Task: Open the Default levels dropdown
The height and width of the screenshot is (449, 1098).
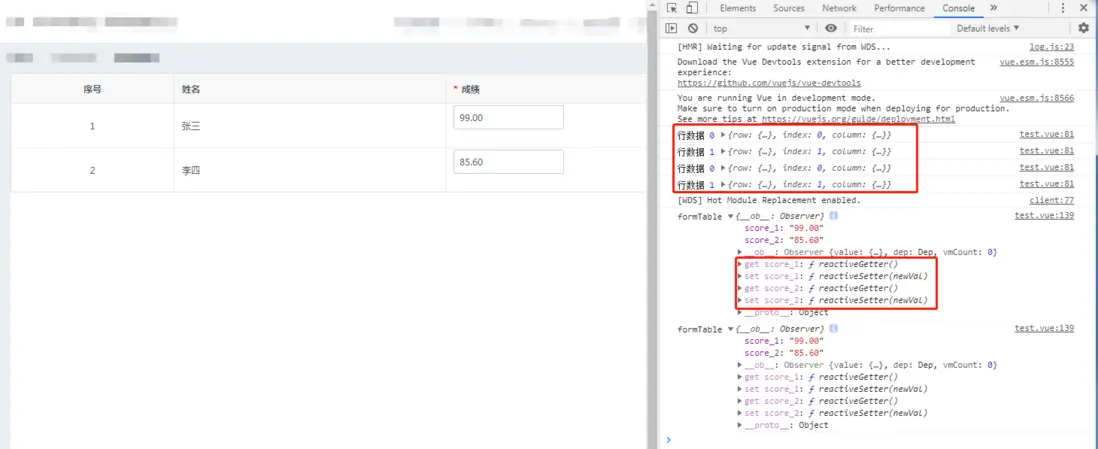Action: point(988,29)
